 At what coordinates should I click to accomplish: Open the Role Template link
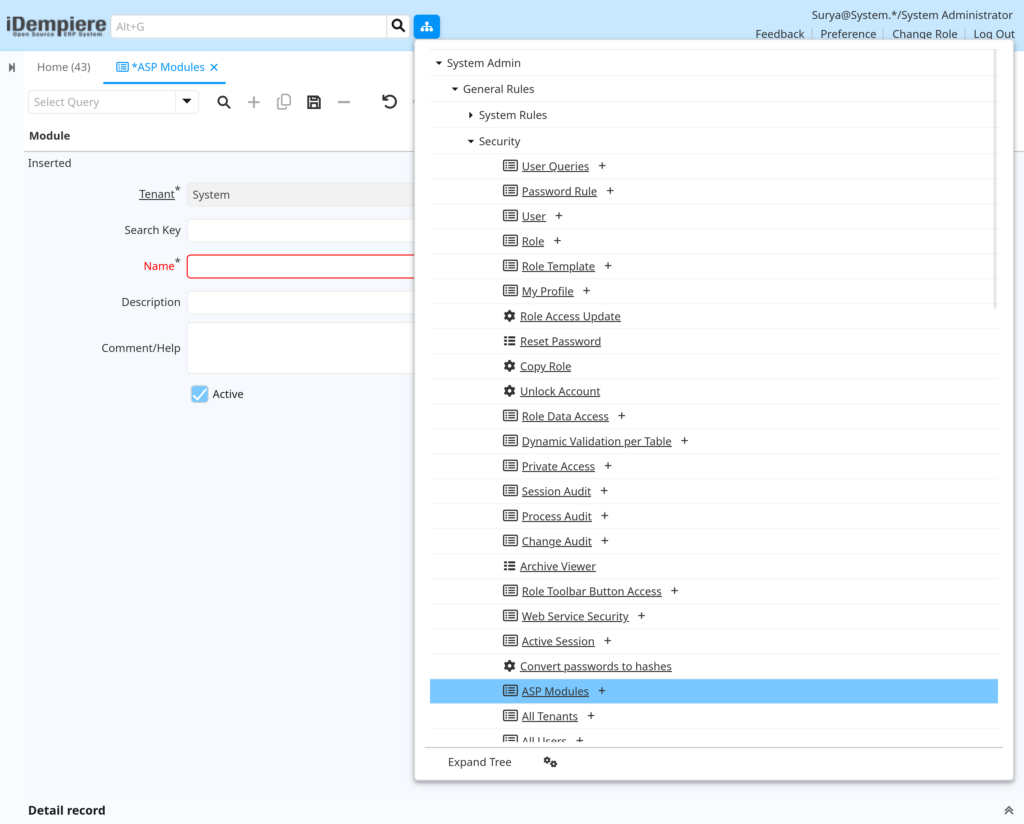click(x=558, y=266)
